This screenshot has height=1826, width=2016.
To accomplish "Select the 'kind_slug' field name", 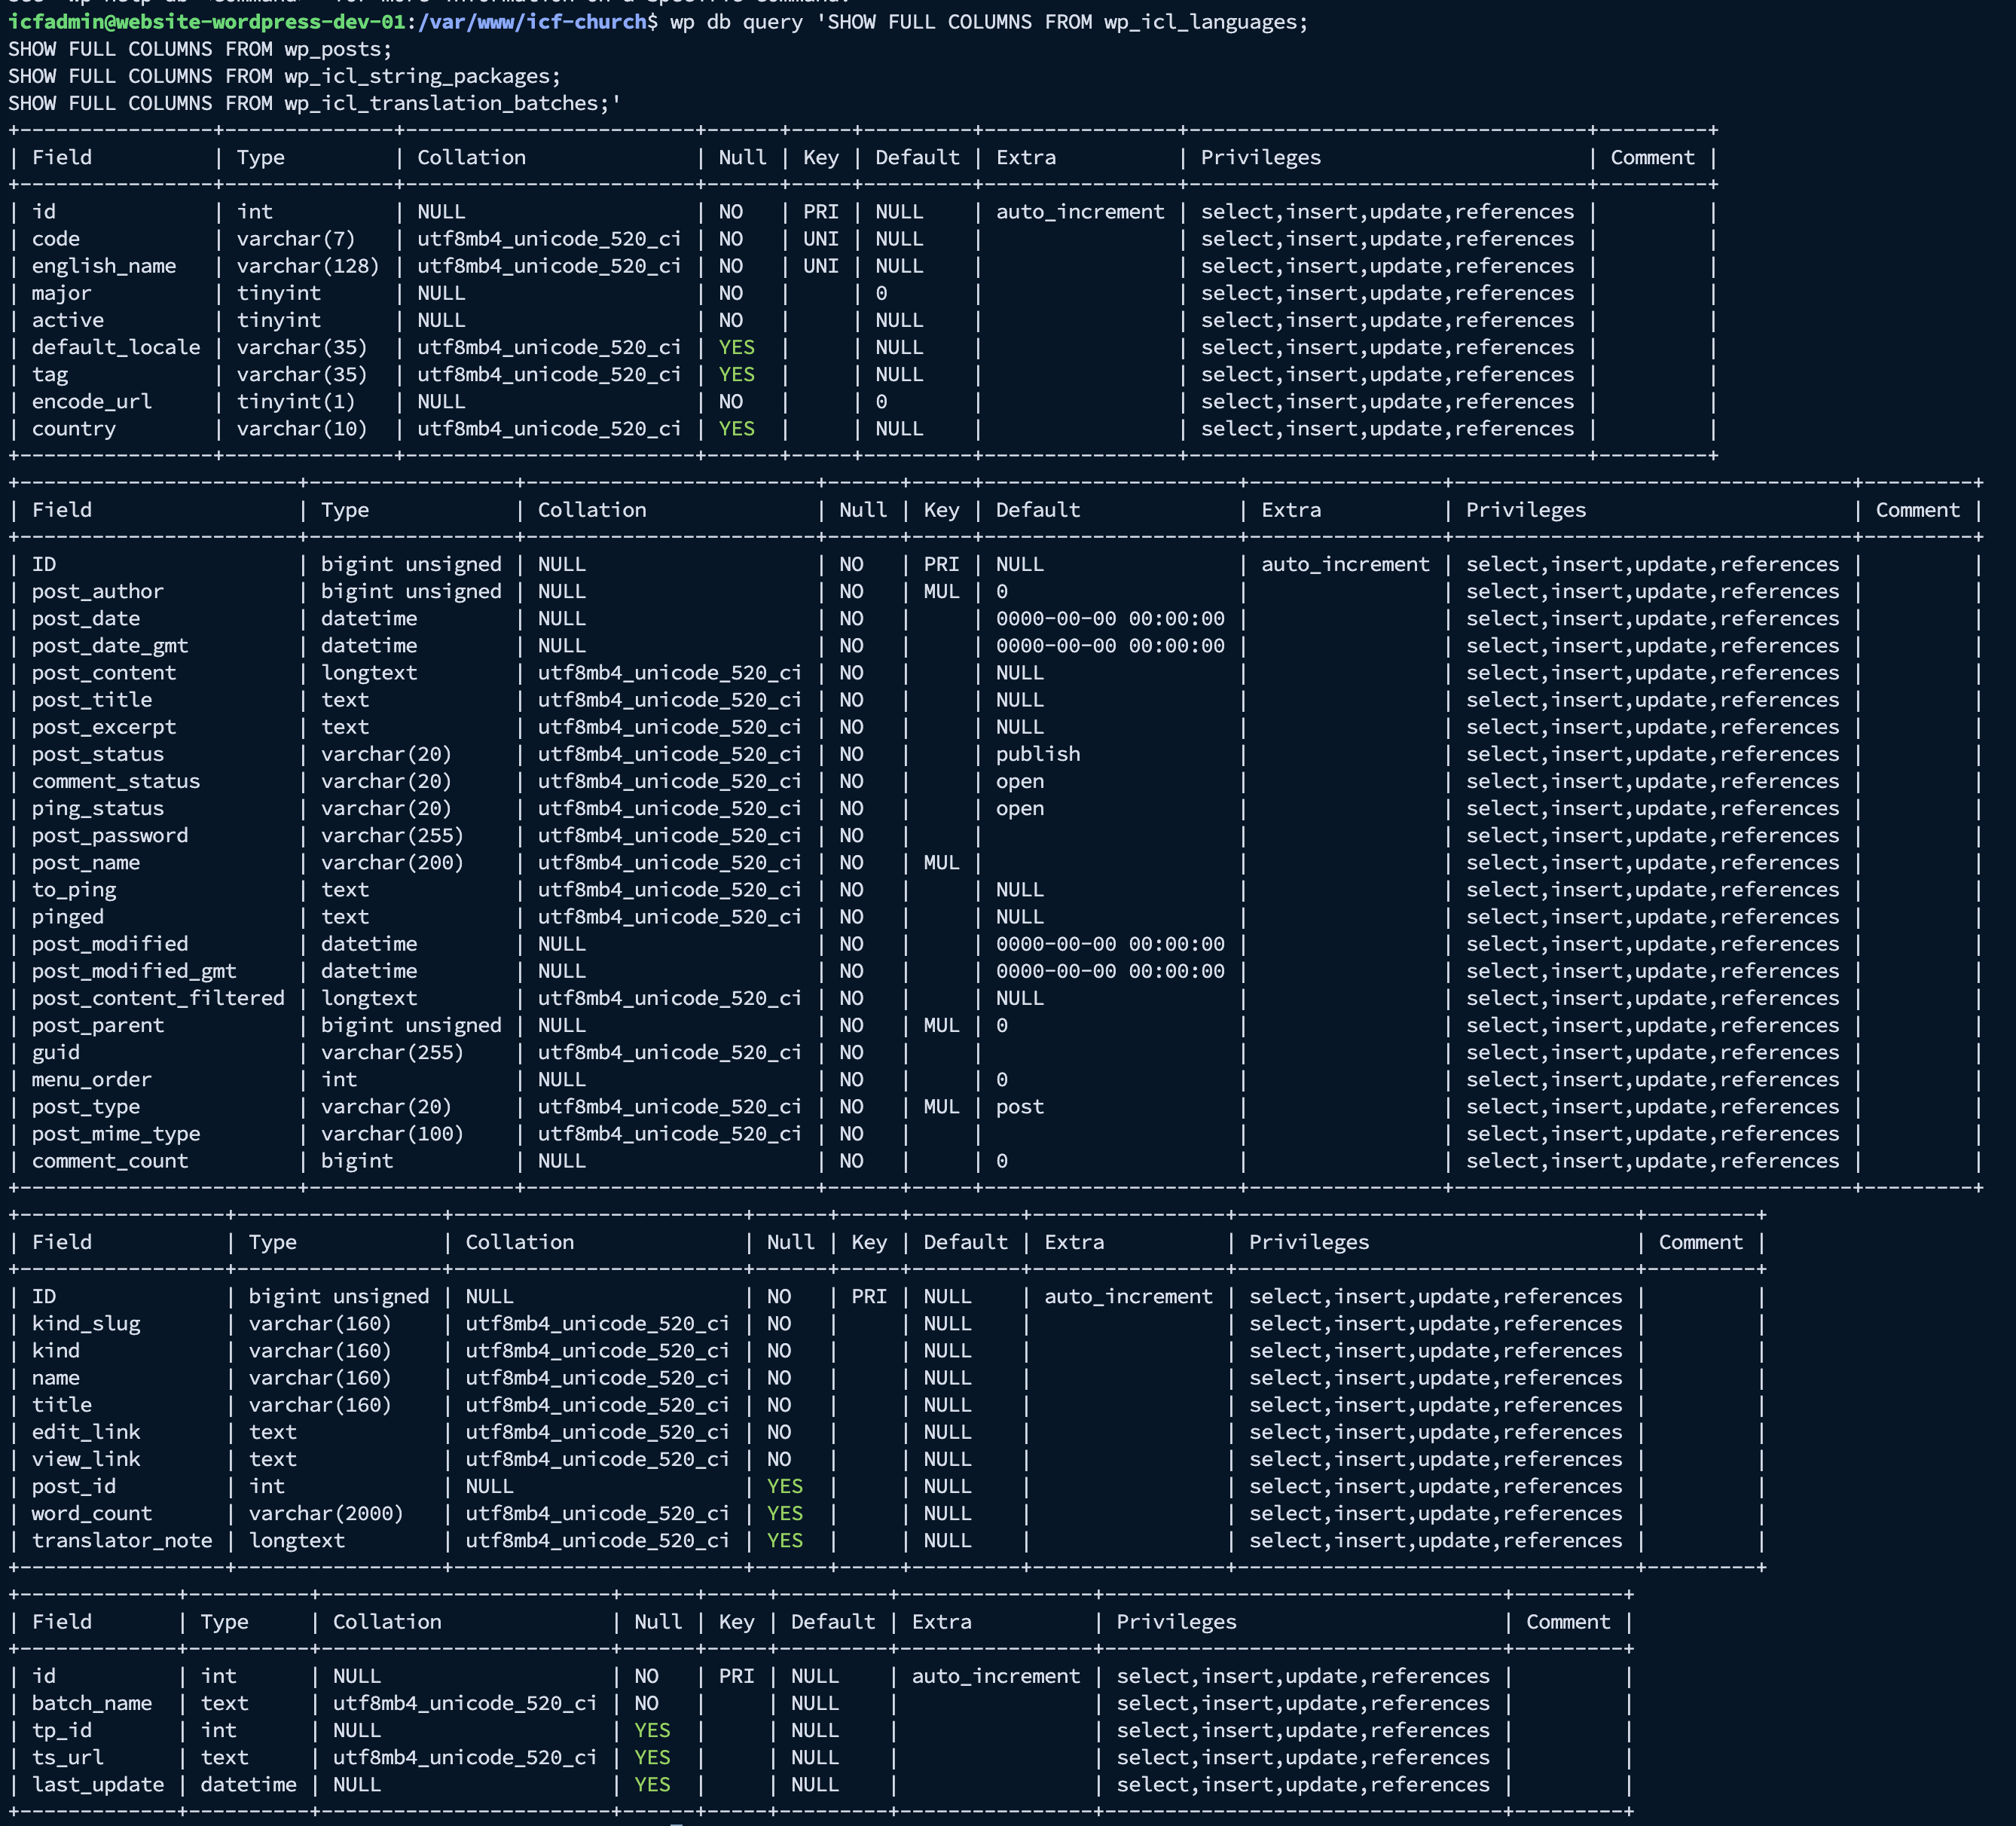I will [x=86, y=1323].
